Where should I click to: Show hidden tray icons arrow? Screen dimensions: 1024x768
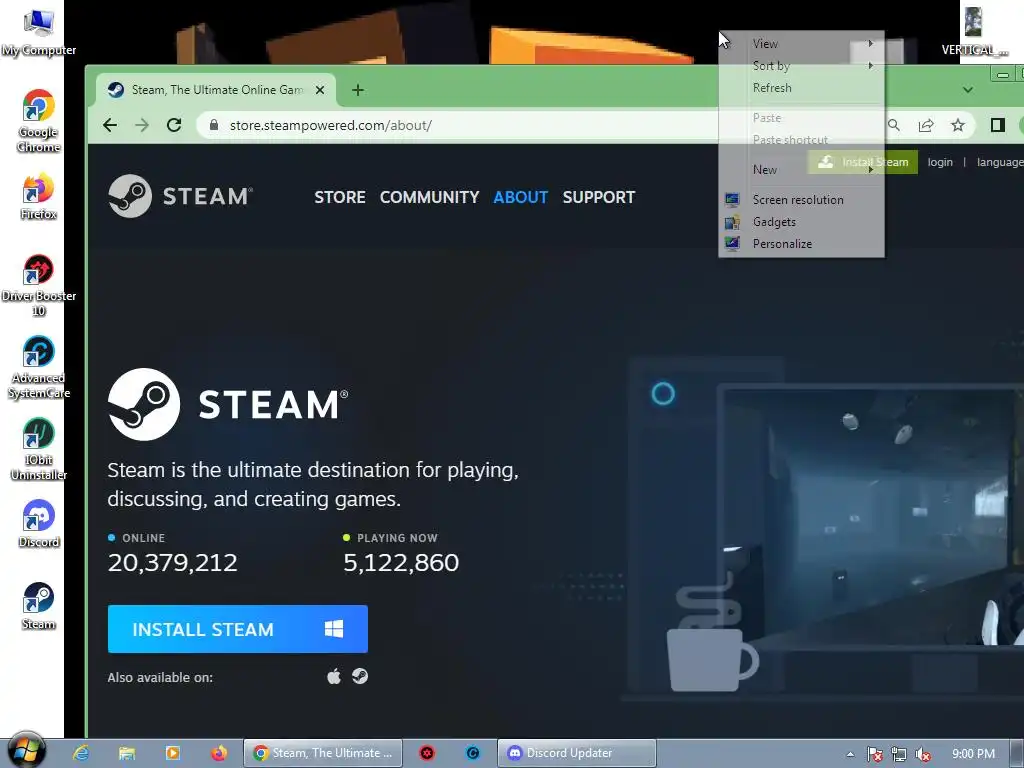[x=850, y=754]
